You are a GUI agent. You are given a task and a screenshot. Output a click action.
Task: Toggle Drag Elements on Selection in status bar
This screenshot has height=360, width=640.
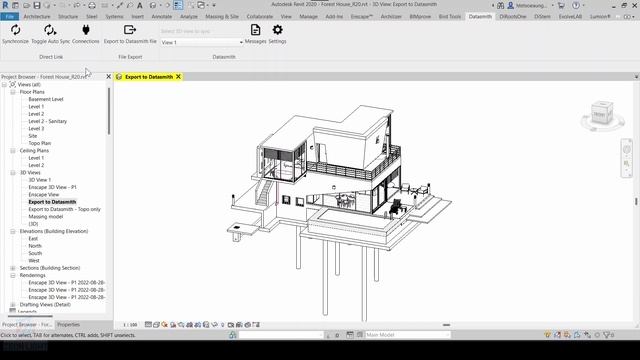(x=587, y=335)
